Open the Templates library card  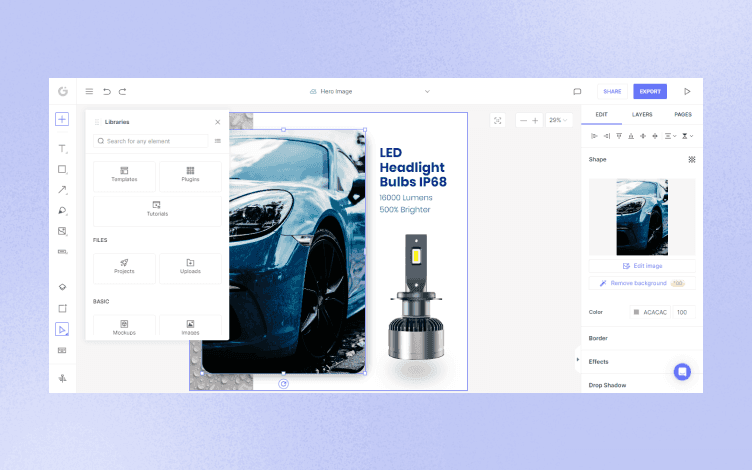point(124,175)
